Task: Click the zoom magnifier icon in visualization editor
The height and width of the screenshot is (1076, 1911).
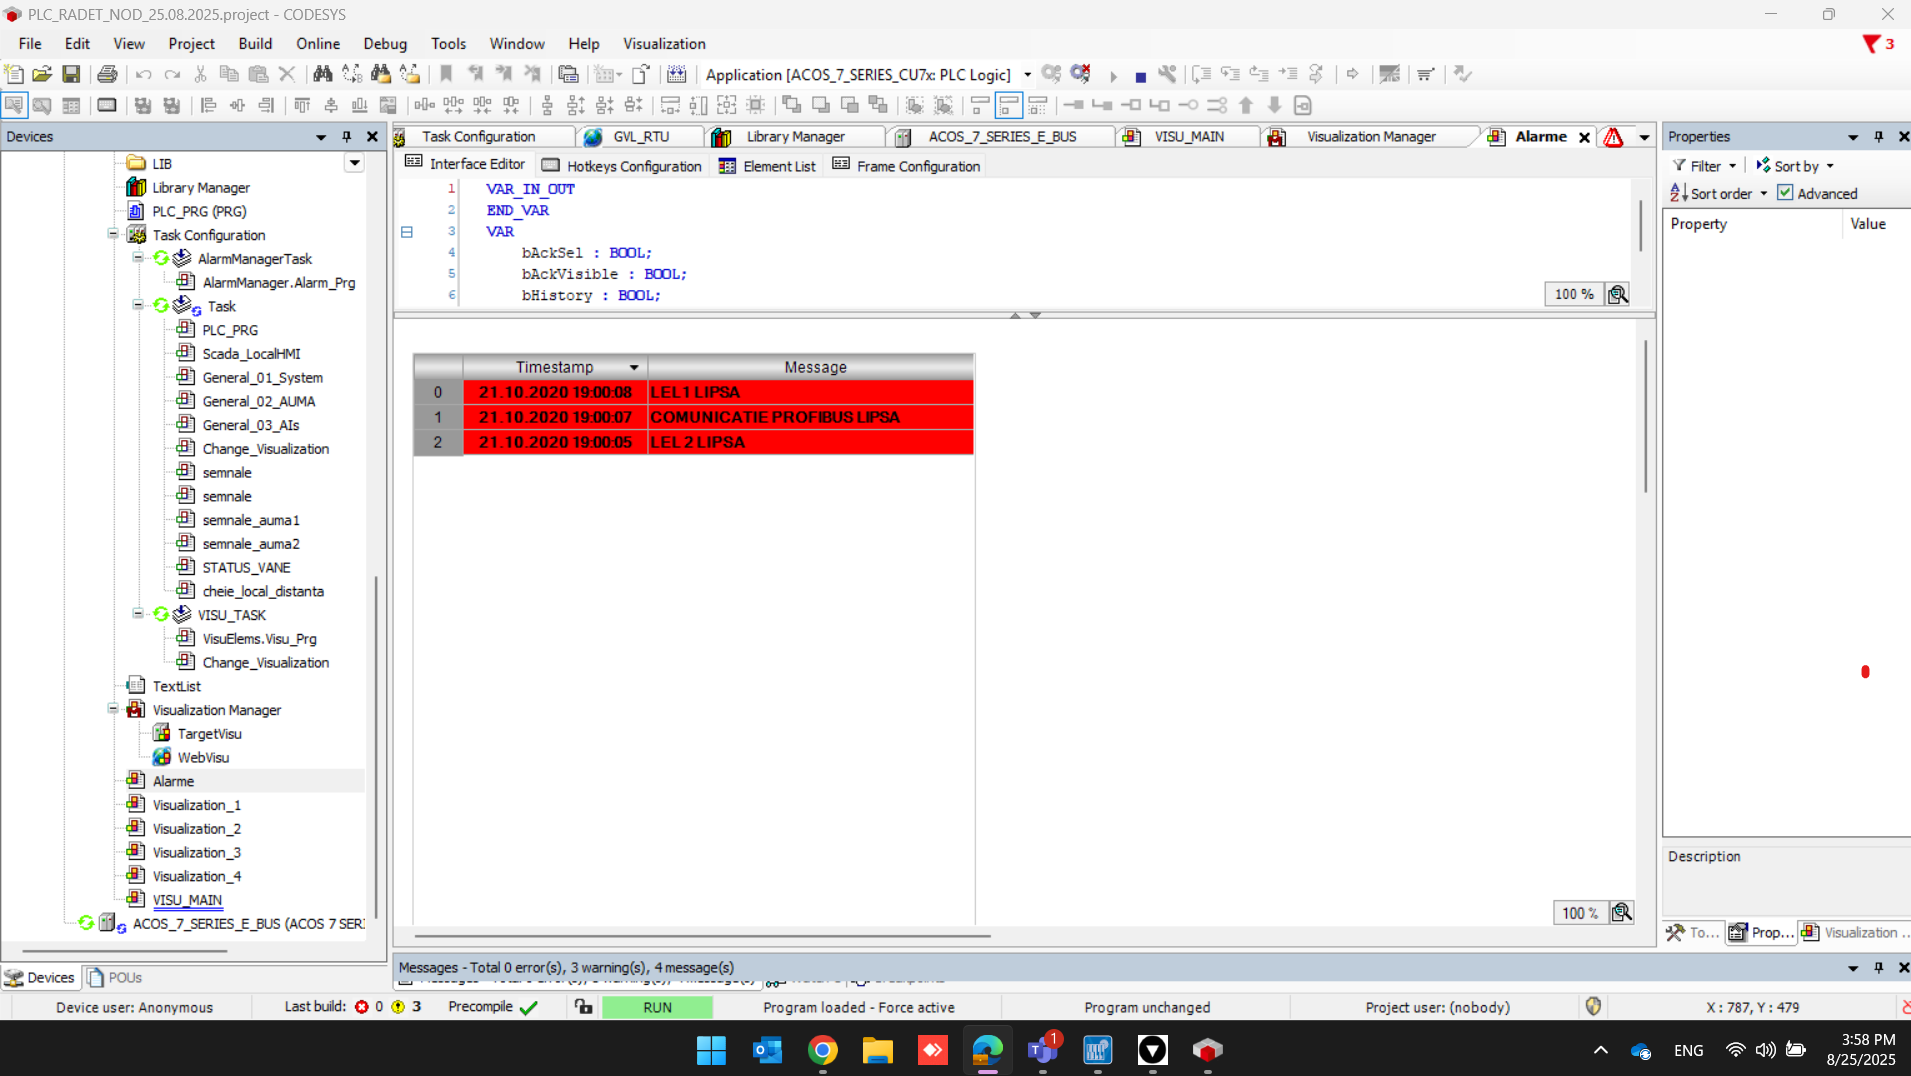Action: (x=1621, y=913)
